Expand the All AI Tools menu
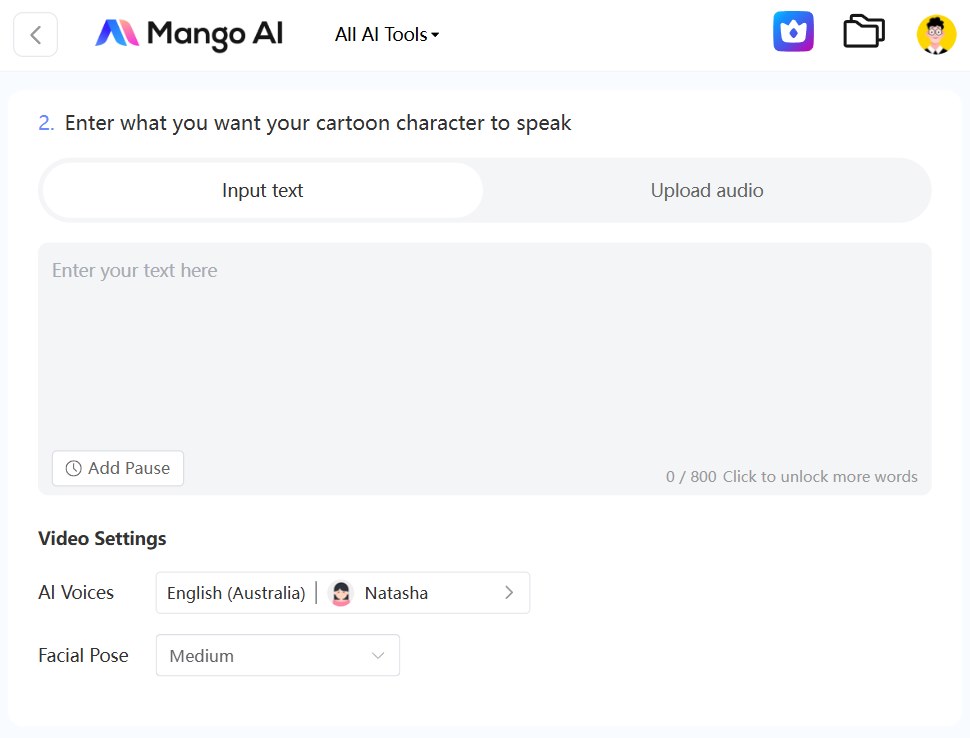This screenshot has height=738, width=970. pyautogui.click(x=386, y=35)
